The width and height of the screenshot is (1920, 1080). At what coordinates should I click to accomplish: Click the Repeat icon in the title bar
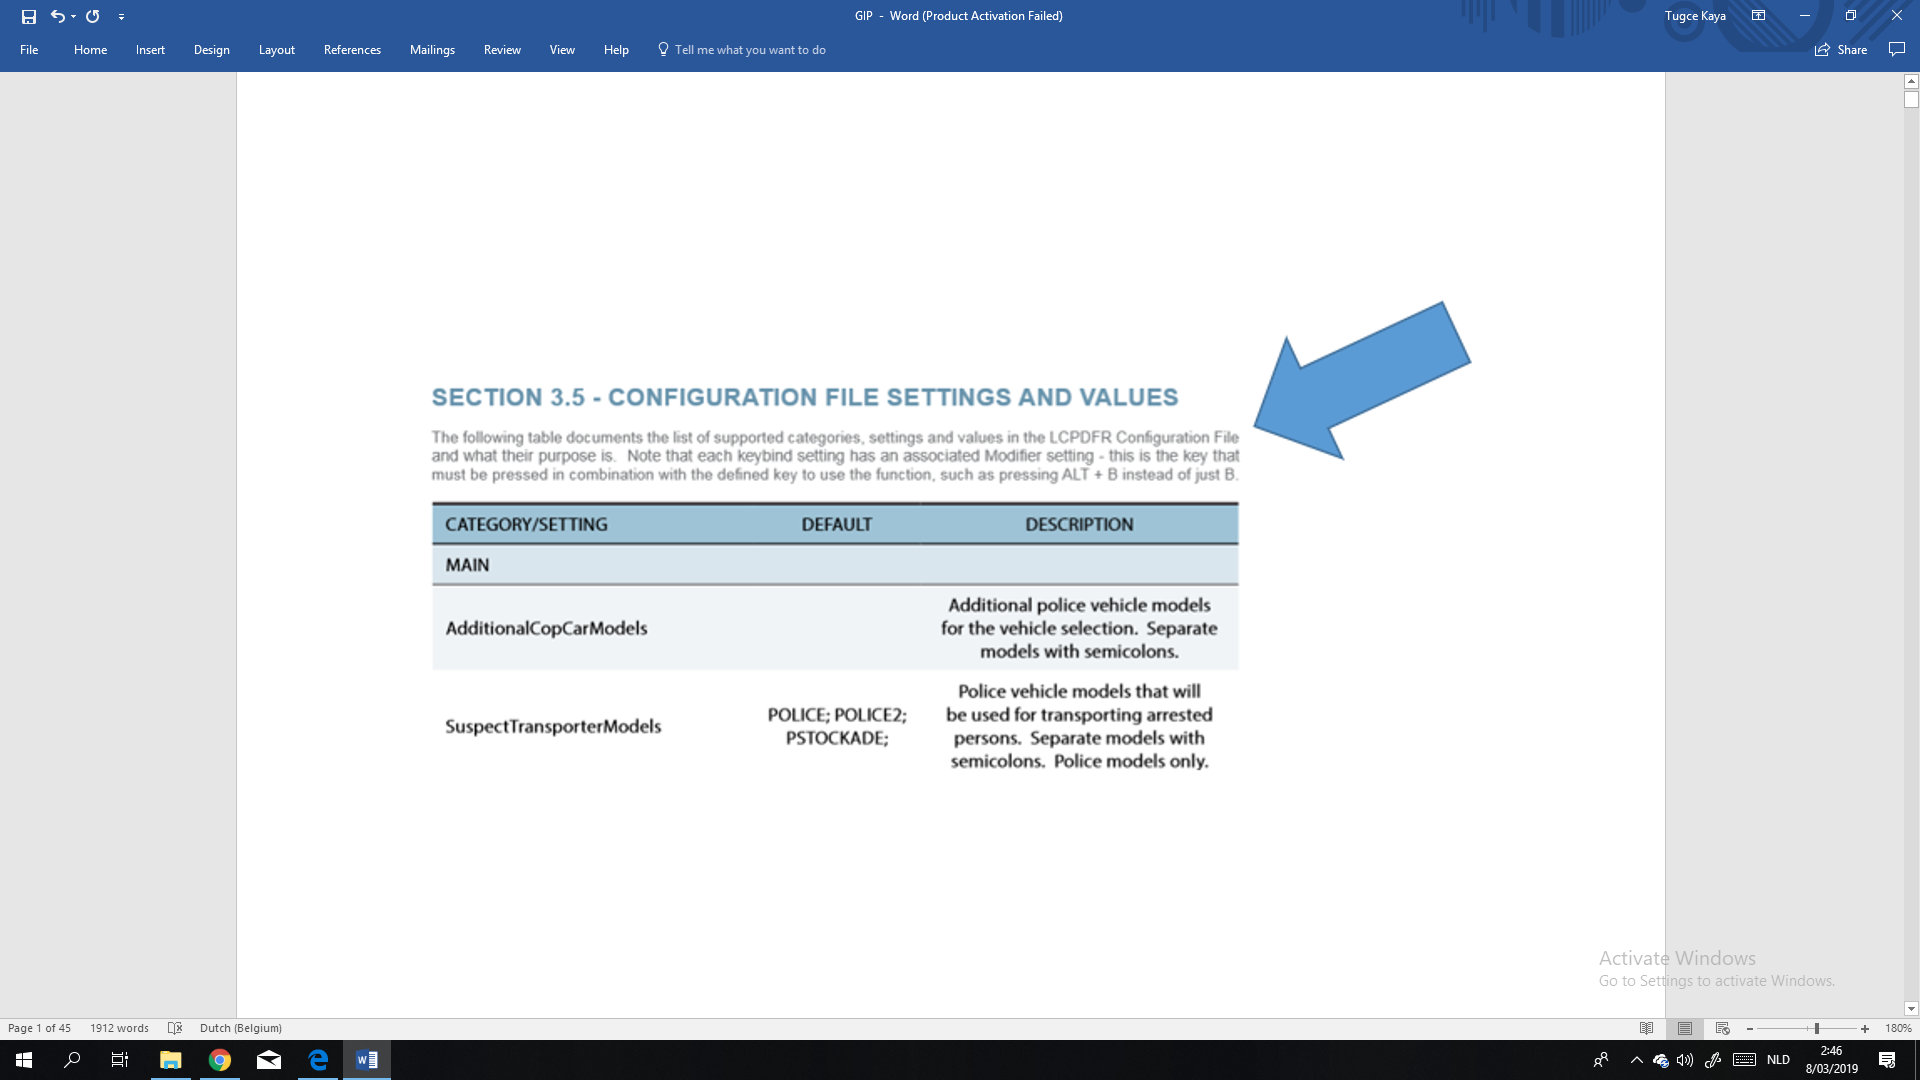point(93,16)
